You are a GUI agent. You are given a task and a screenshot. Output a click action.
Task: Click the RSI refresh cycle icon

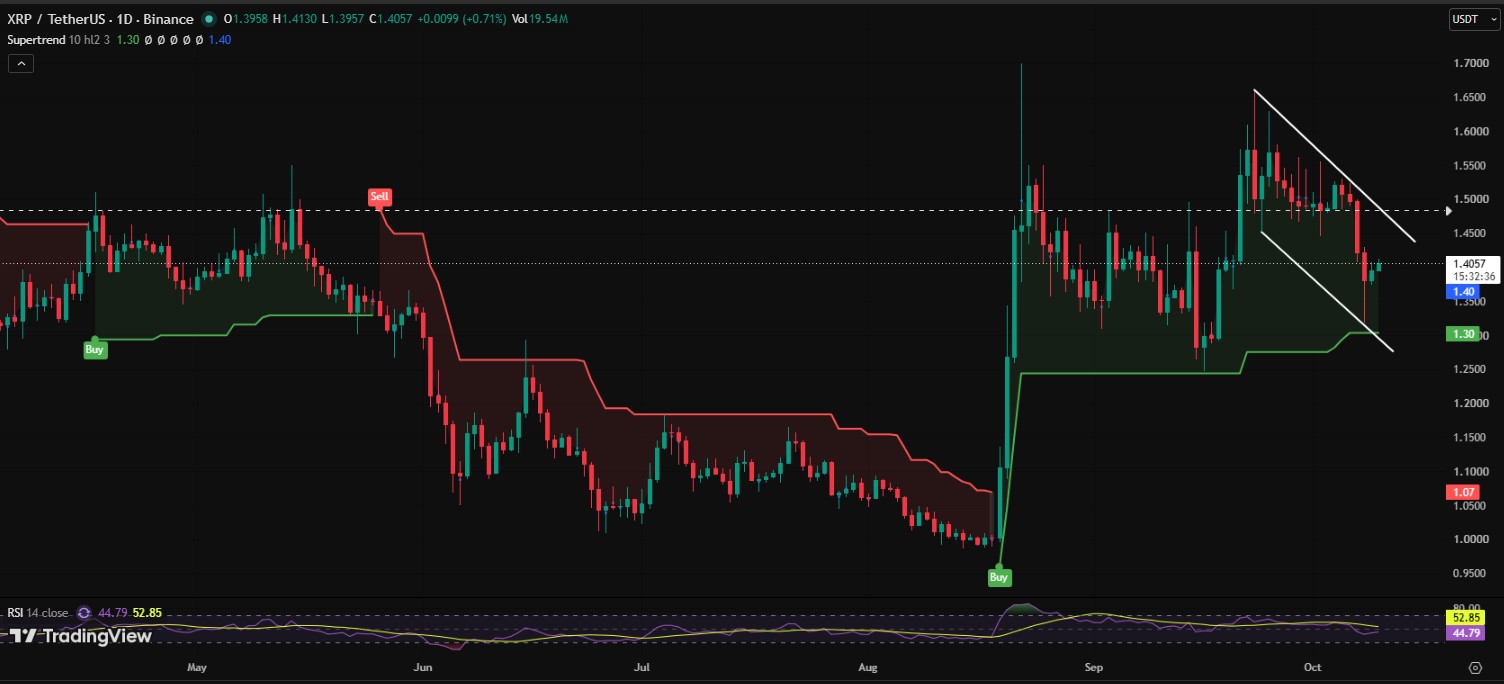point(84,613)
